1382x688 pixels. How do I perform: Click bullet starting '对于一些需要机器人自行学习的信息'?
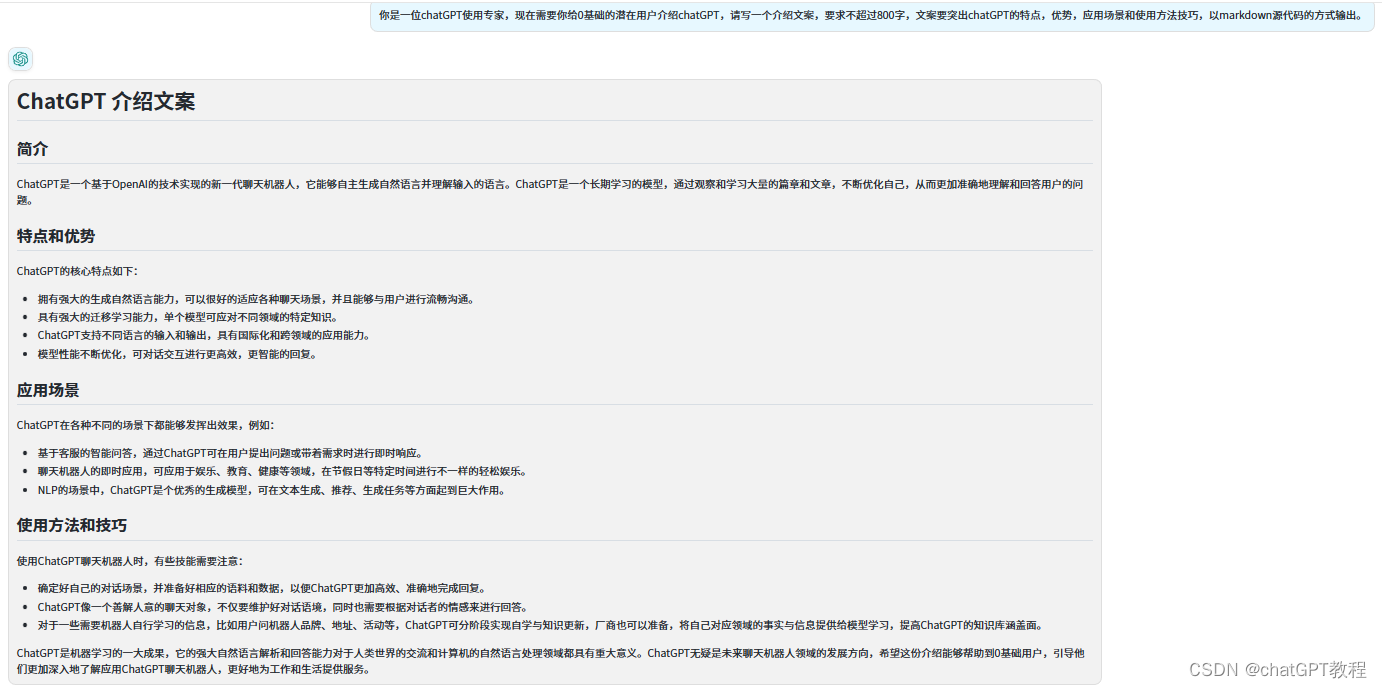(x=540, y=625)
